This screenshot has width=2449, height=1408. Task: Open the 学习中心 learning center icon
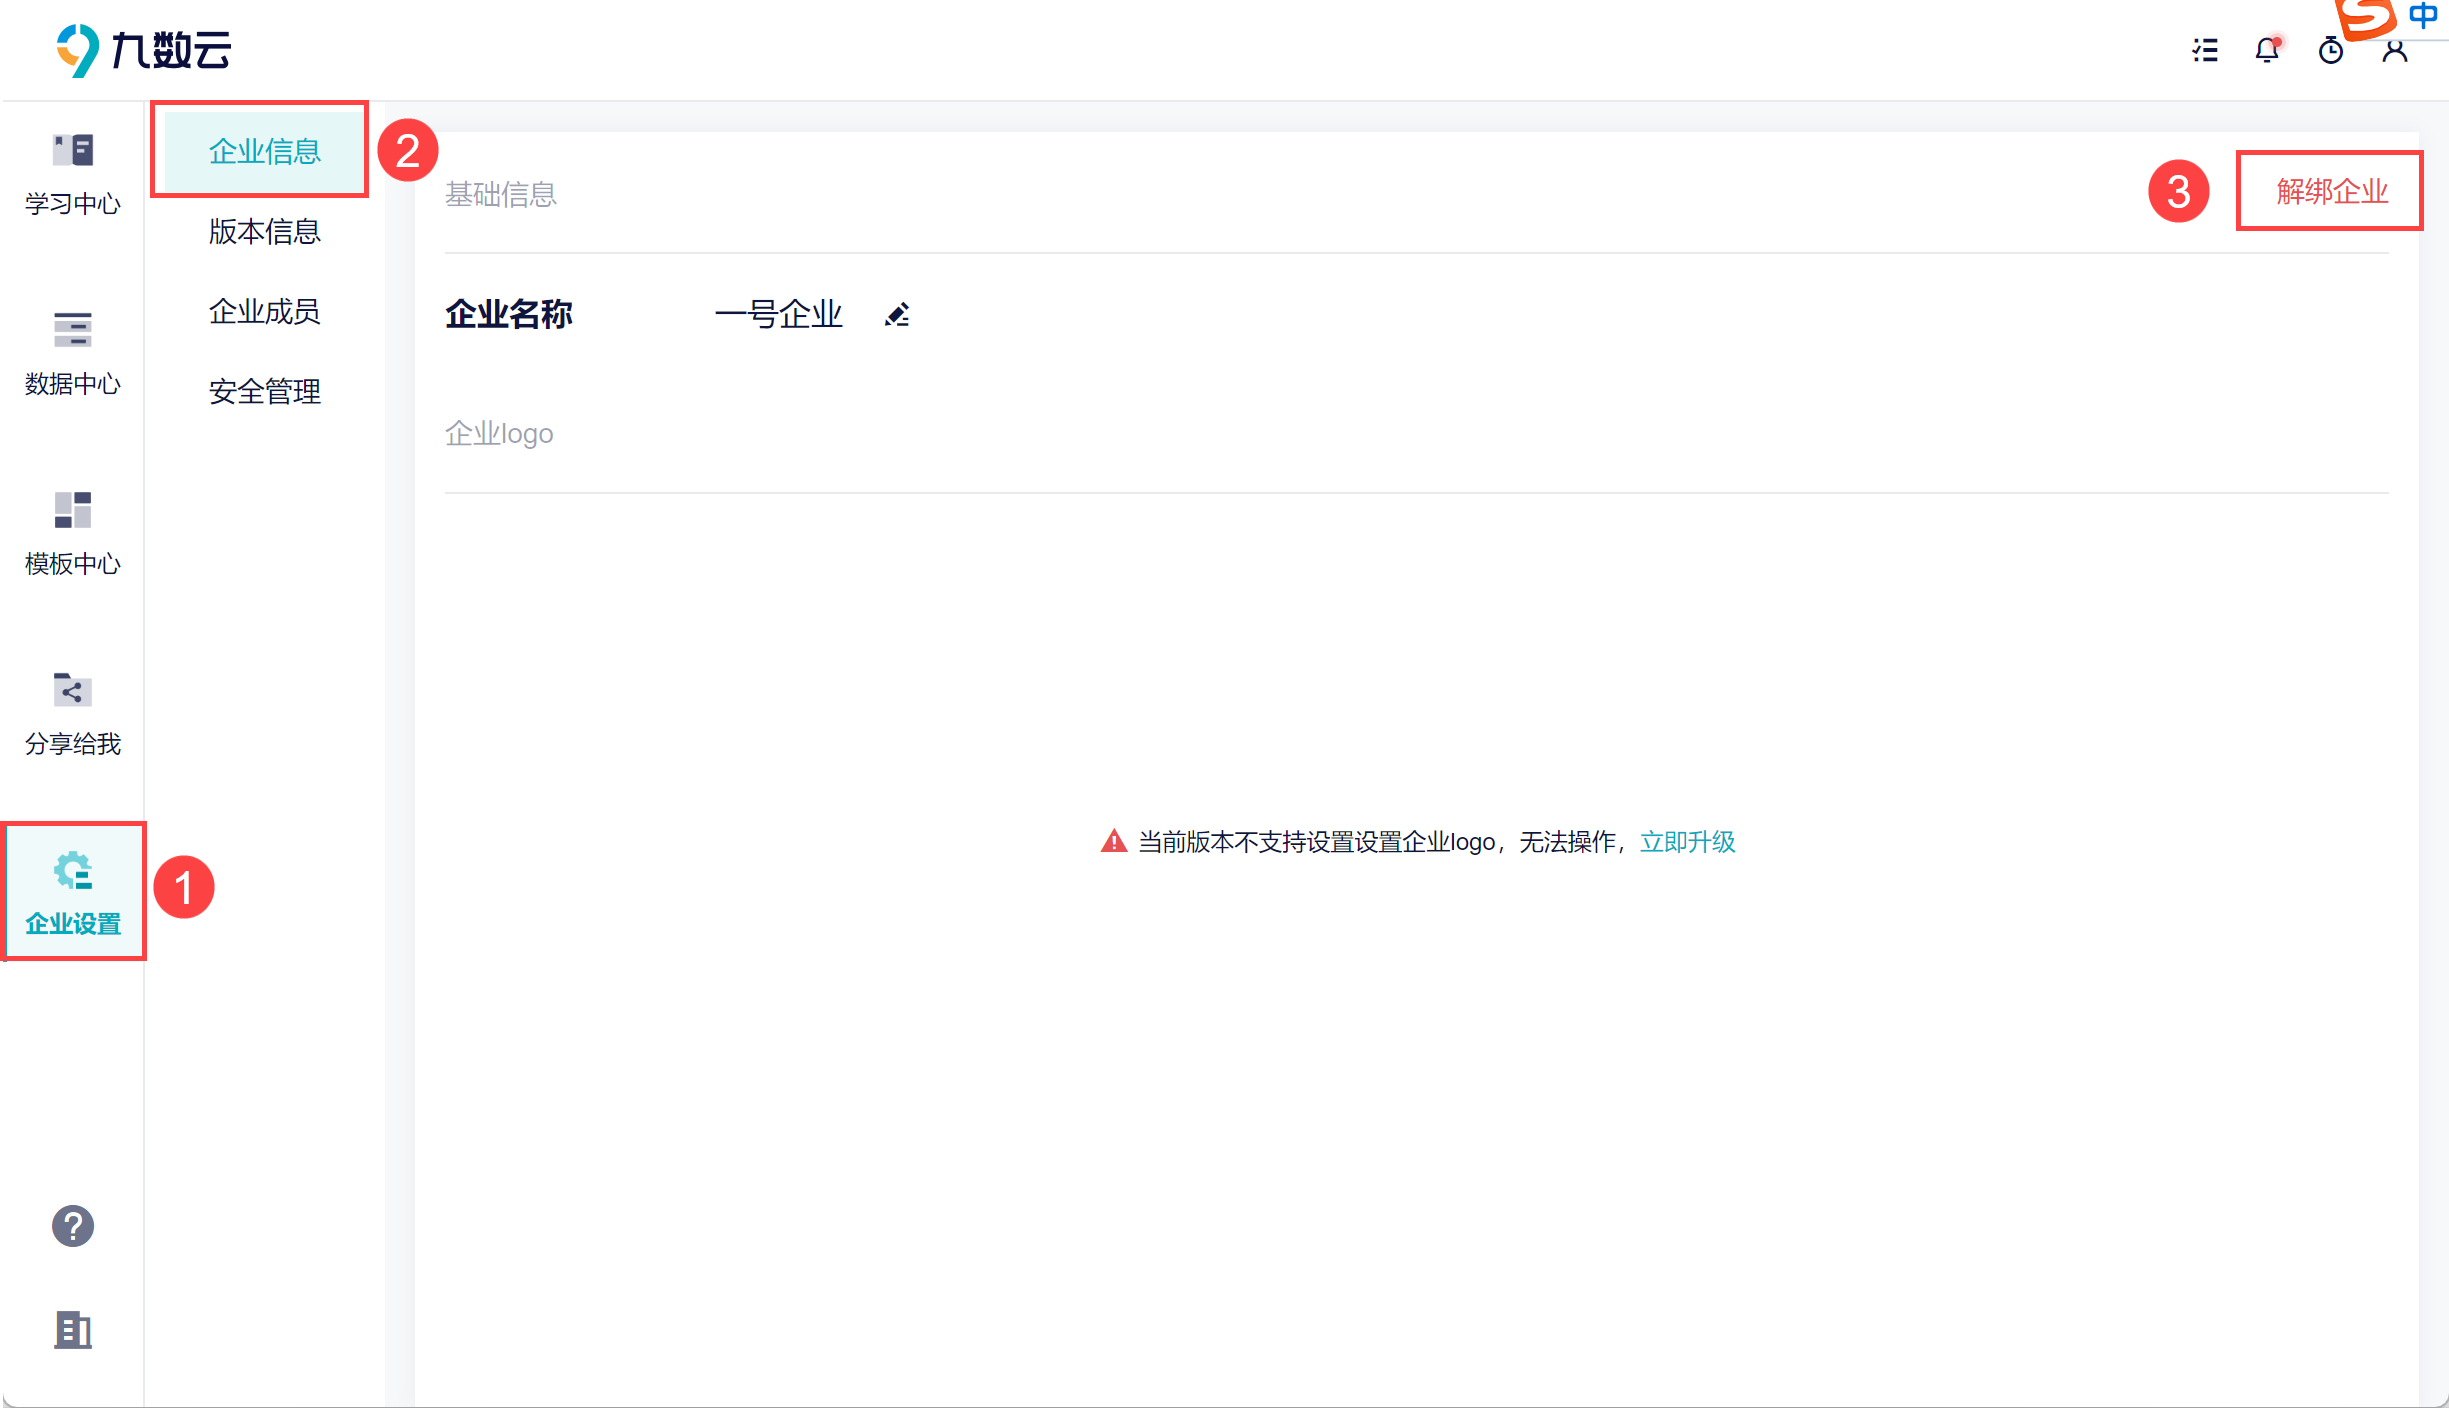pyautogui.click(x=72, y=151)
